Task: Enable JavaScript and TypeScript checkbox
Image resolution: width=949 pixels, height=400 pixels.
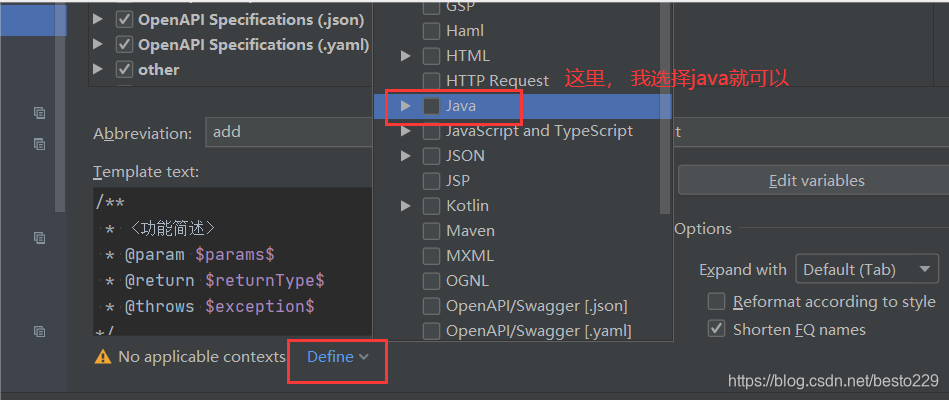Action: pyautogui.click(x=431, y=131)
